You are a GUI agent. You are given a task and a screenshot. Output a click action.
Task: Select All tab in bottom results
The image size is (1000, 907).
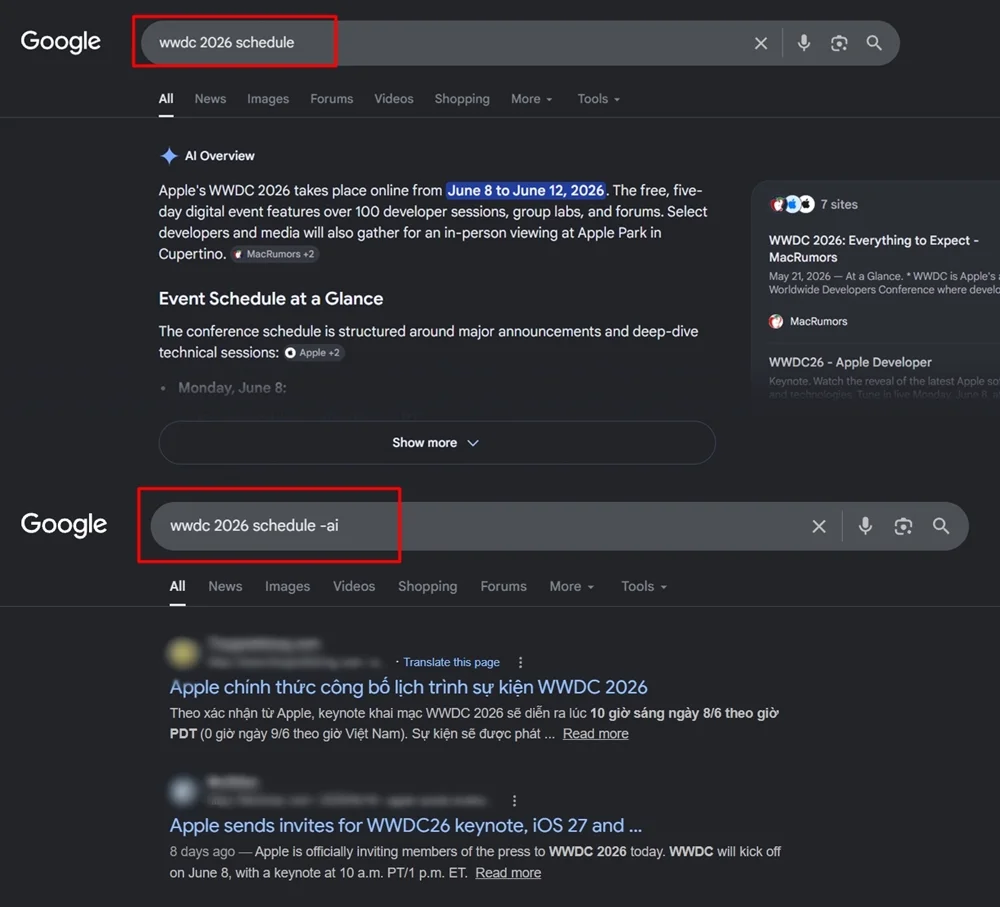[177, 586]
